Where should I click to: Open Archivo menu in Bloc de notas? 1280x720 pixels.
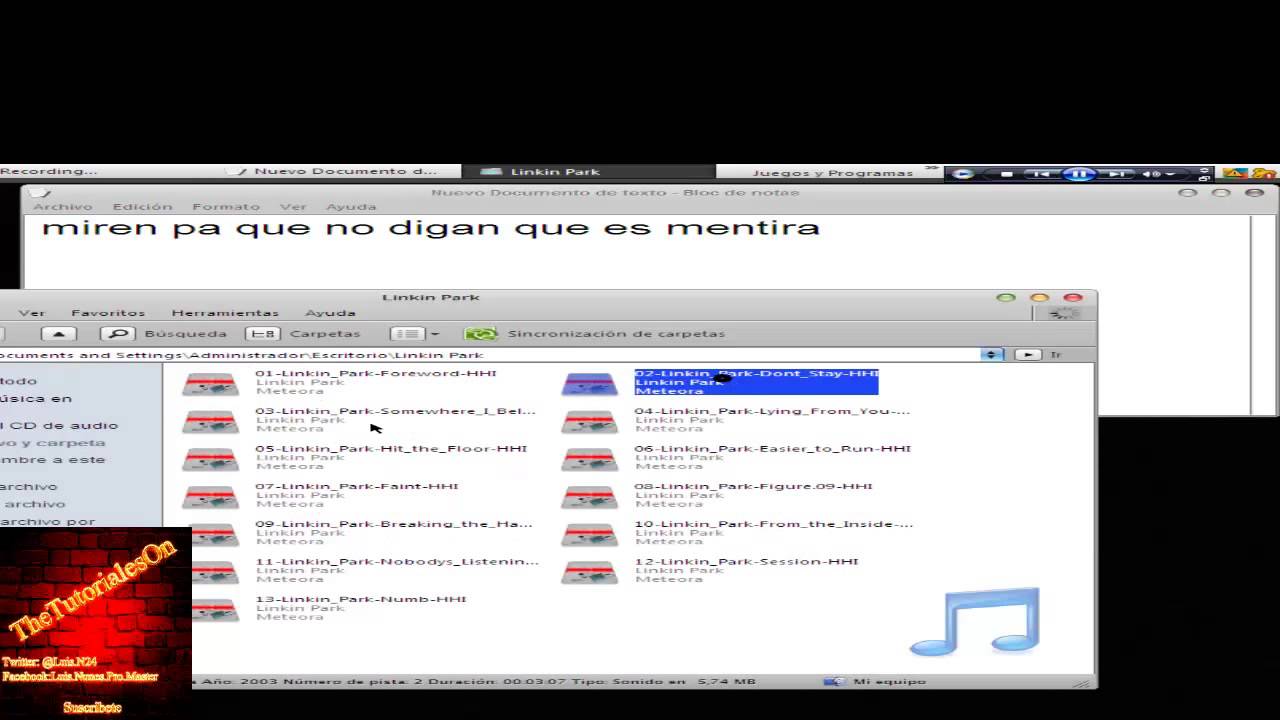62,206
